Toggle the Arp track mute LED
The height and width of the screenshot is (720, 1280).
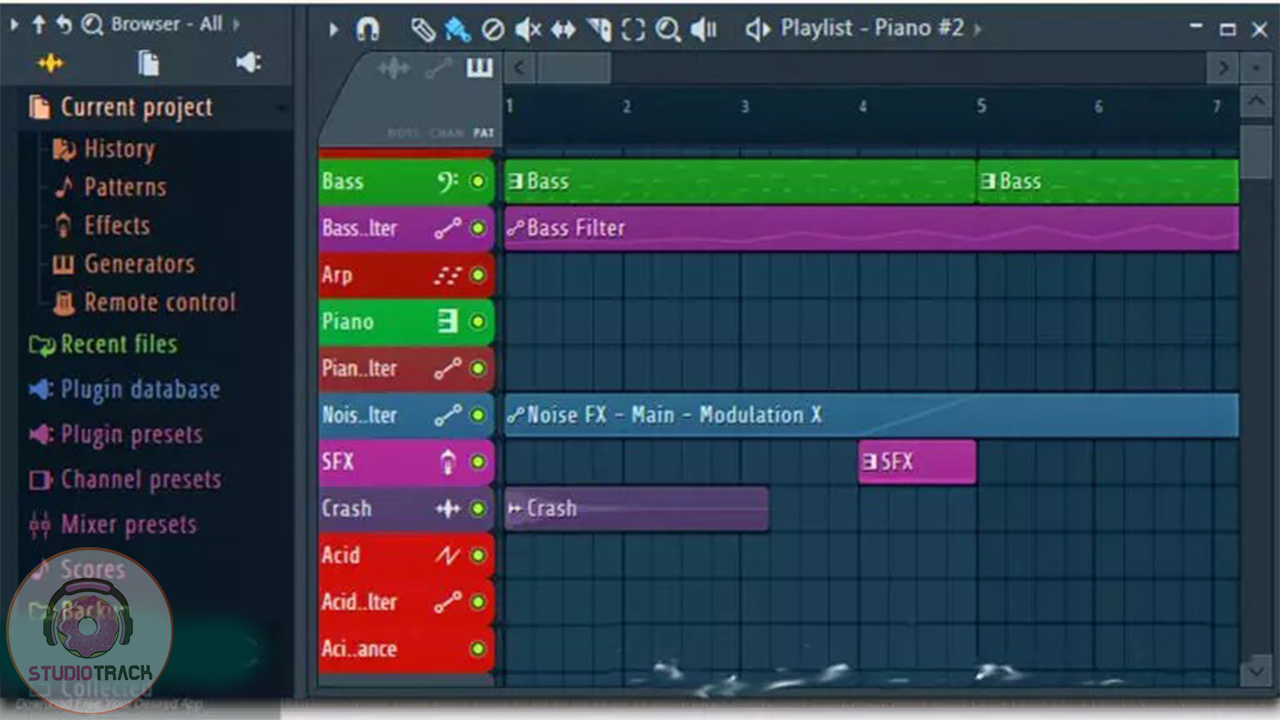(477, 275)
